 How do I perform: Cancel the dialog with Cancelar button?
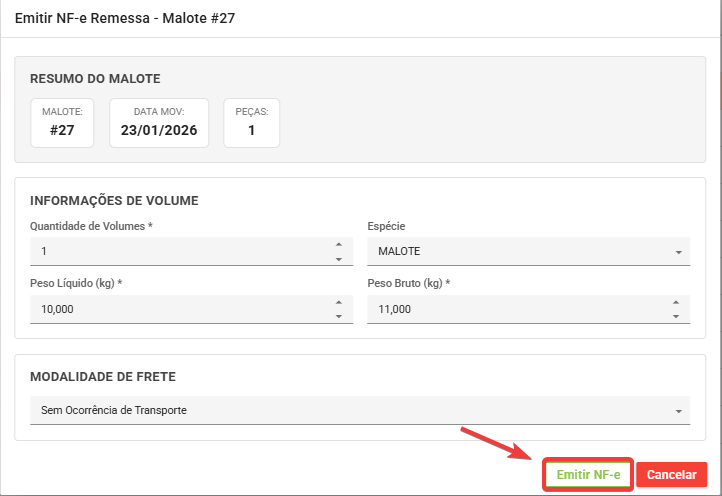(x=671, y=475)
